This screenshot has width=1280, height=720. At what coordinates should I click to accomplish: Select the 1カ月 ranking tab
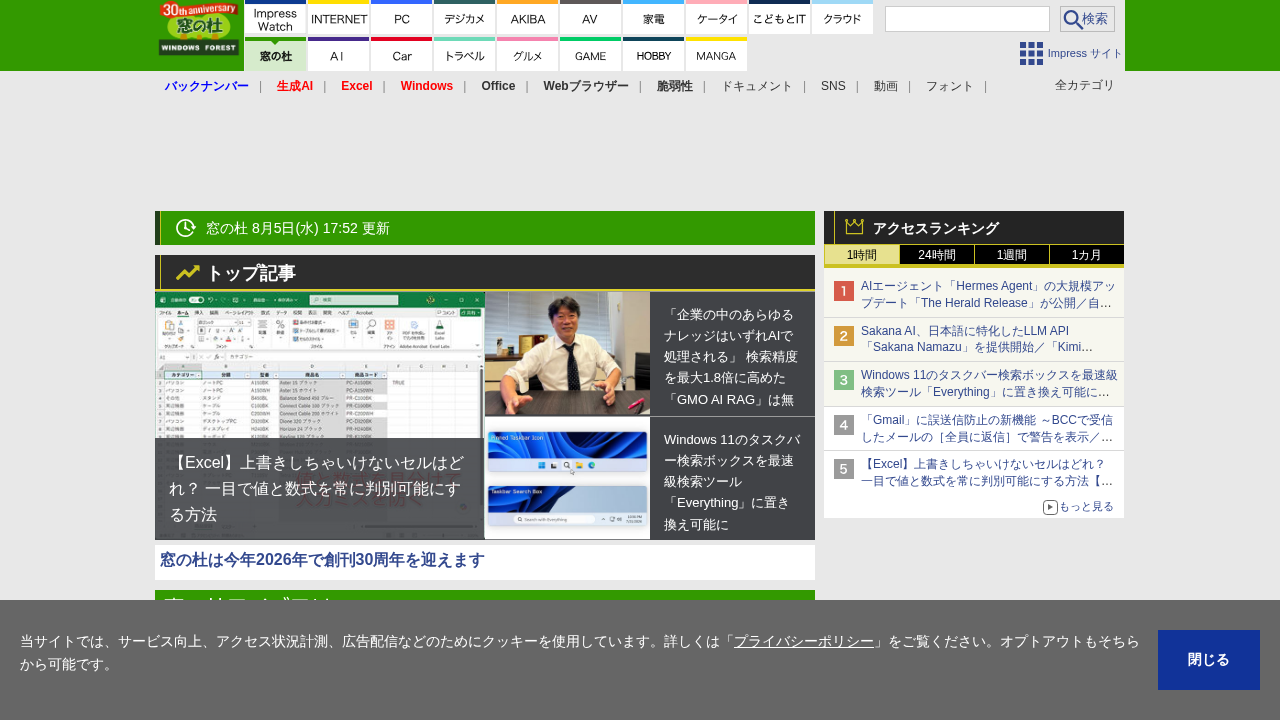[1087, 255]
